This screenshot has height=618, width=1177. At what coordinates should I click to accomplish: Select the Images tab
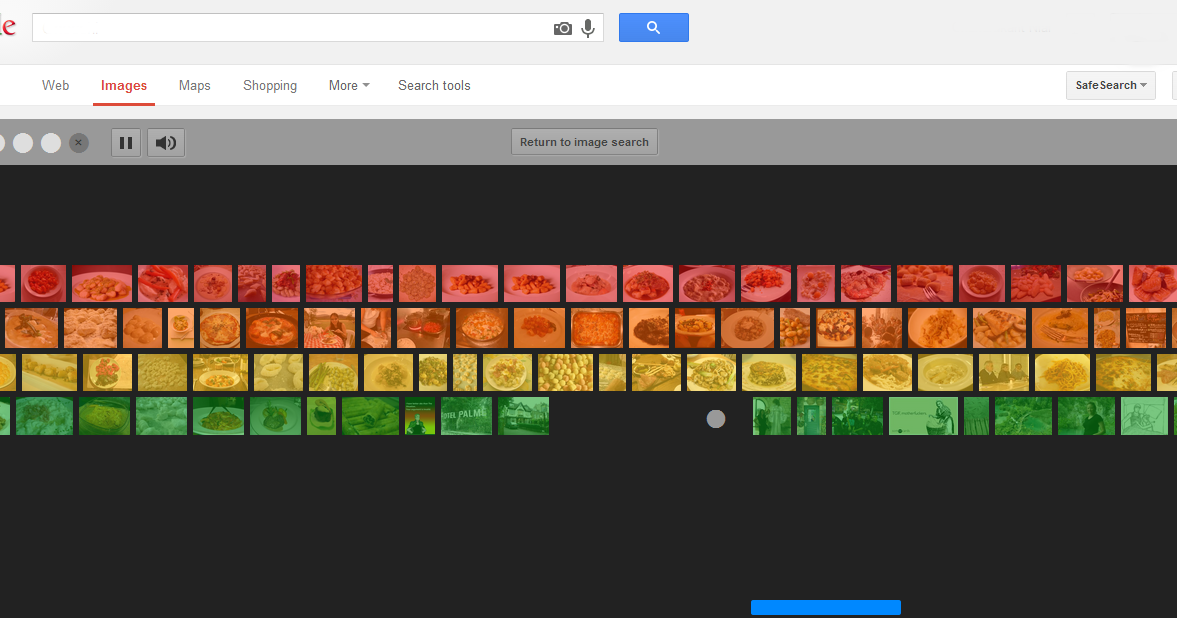coord(124,86)
